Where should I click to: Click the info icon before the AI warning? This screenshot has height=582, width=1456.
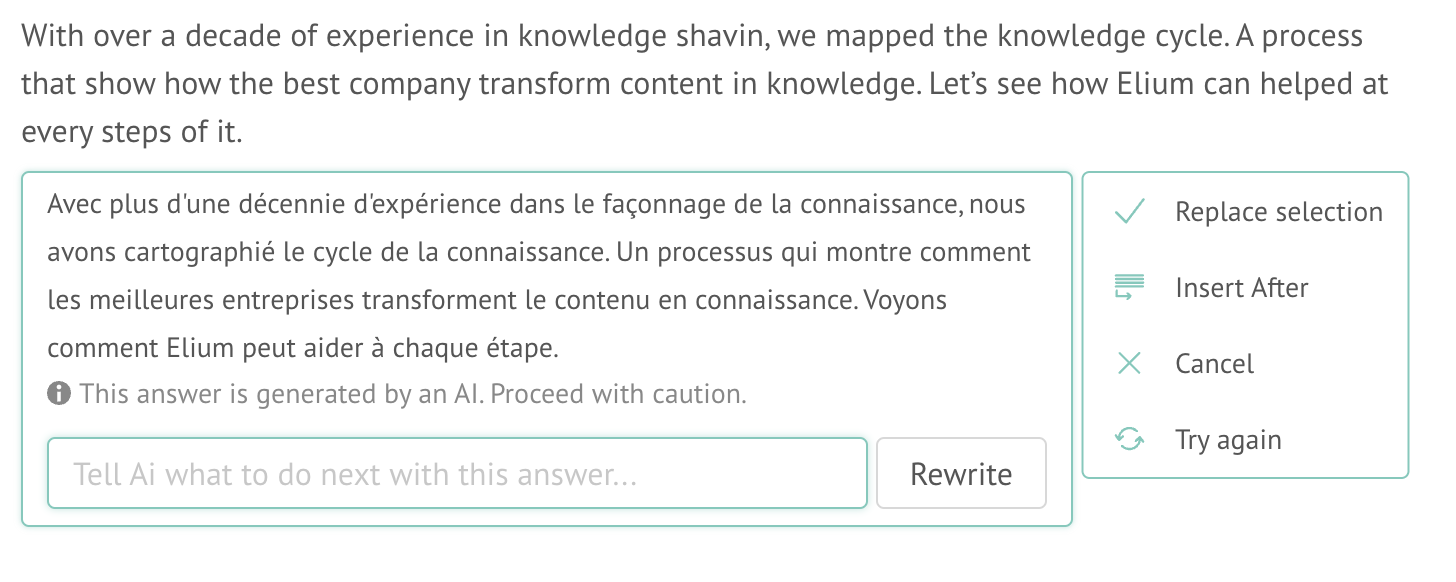tap(59, 394)
